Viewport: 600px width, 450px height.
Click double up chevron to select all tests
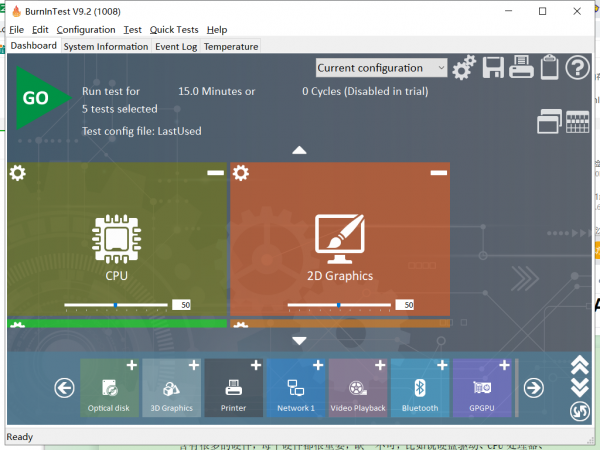coord(580,365)
